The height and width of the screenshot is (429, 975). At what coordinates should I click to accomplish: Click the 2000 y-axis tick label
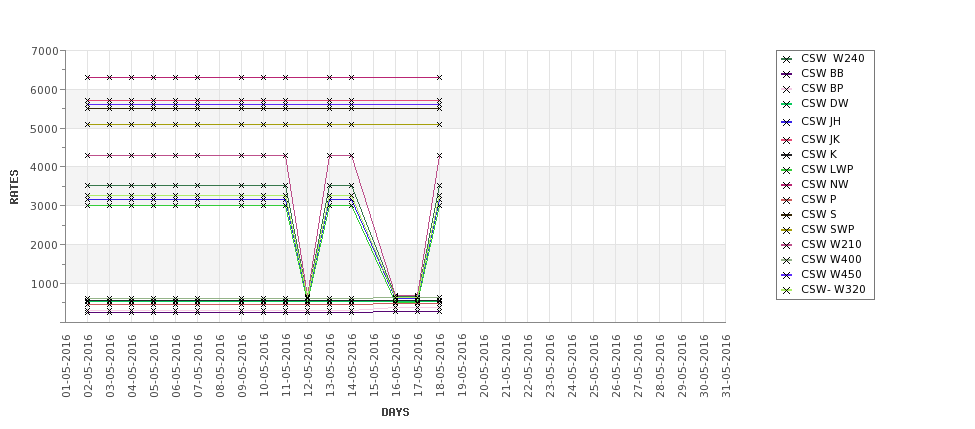tap(45, 245)
